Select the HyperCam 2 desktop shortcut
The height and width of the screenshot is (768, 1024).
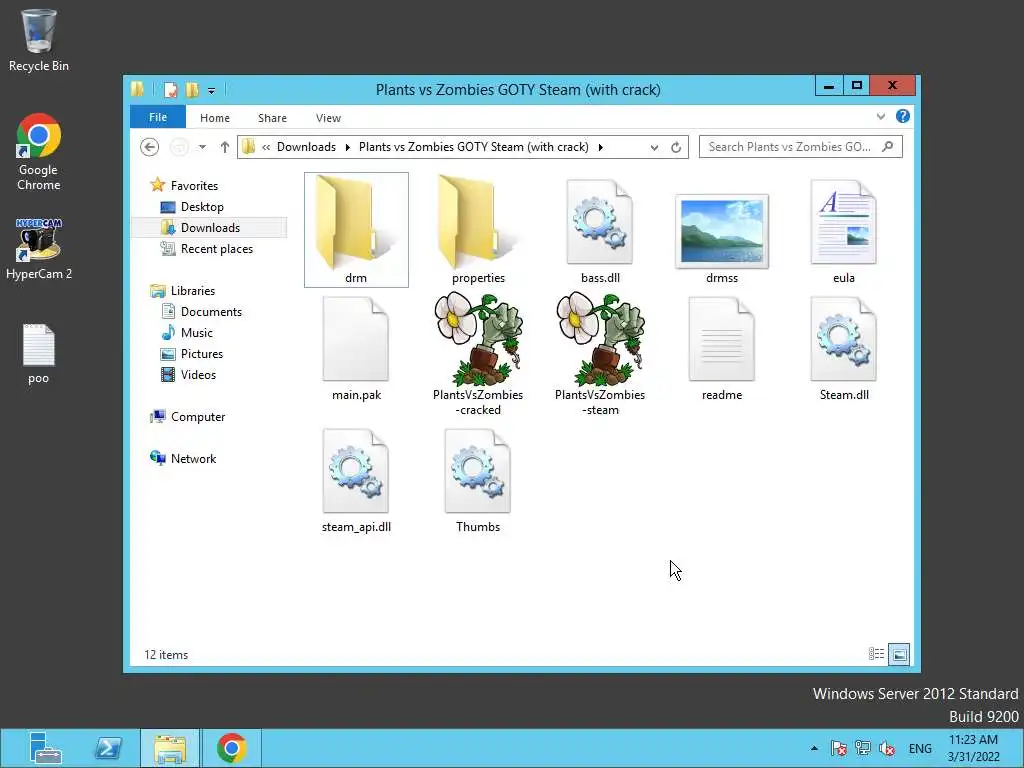coord(39,249)
